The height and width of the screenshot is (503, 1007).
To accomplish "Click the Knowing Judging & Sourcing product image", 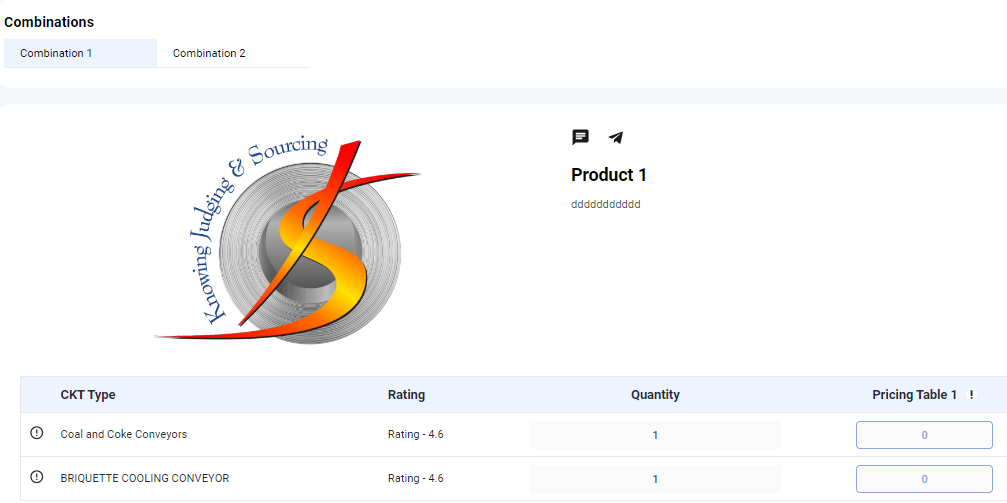I will pyautogui.click(x=288, y=240).
